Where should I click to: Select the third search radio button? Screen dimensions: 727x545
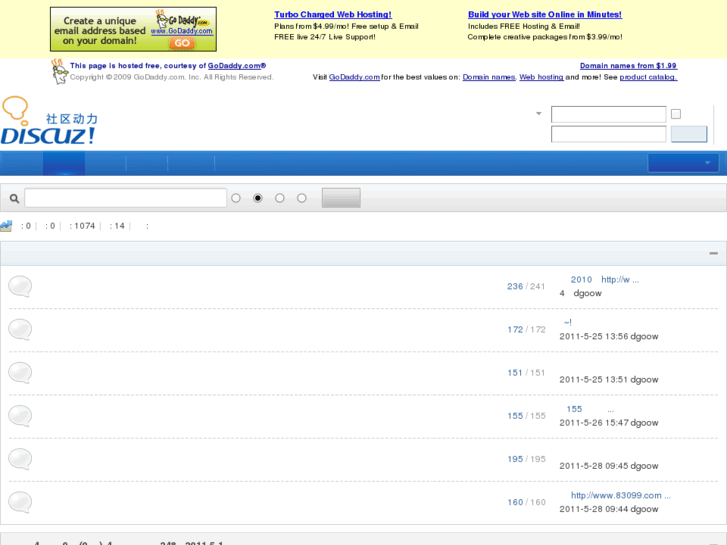coord(280,198)
